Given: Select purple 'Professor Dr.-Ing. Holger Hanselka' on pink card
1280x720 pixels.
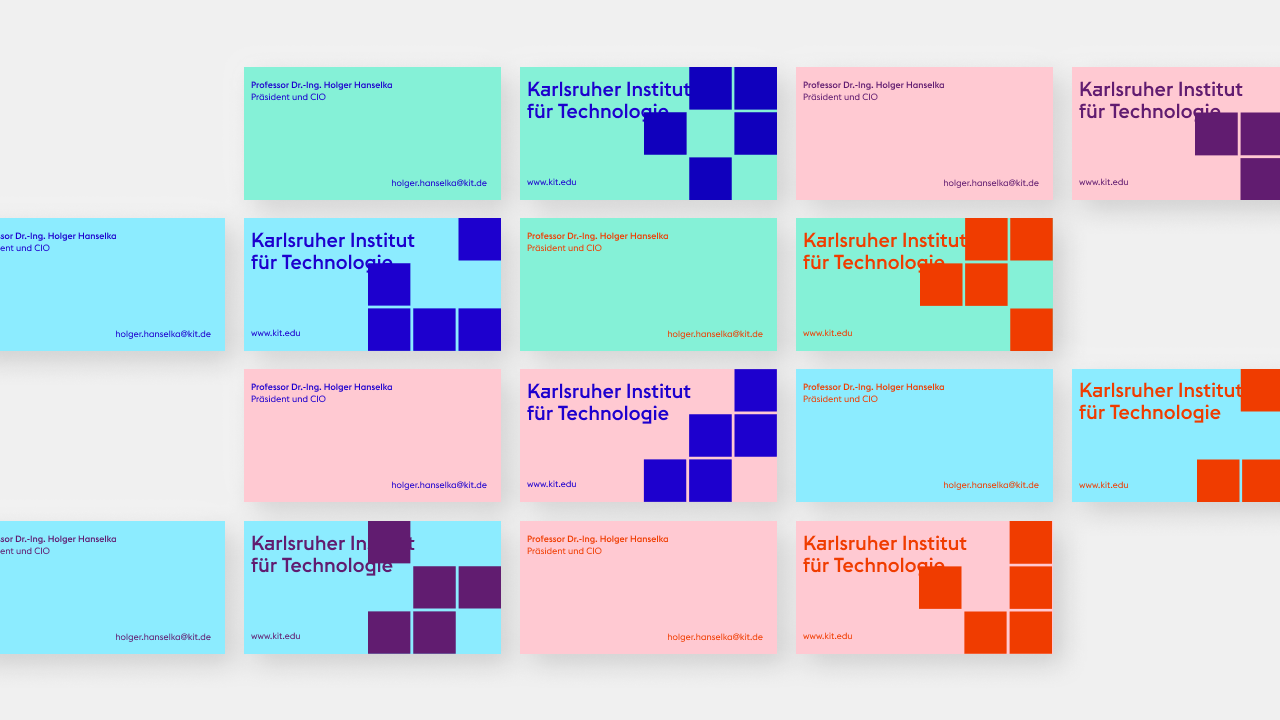Looking at the screenshot, I should point(874,85).
